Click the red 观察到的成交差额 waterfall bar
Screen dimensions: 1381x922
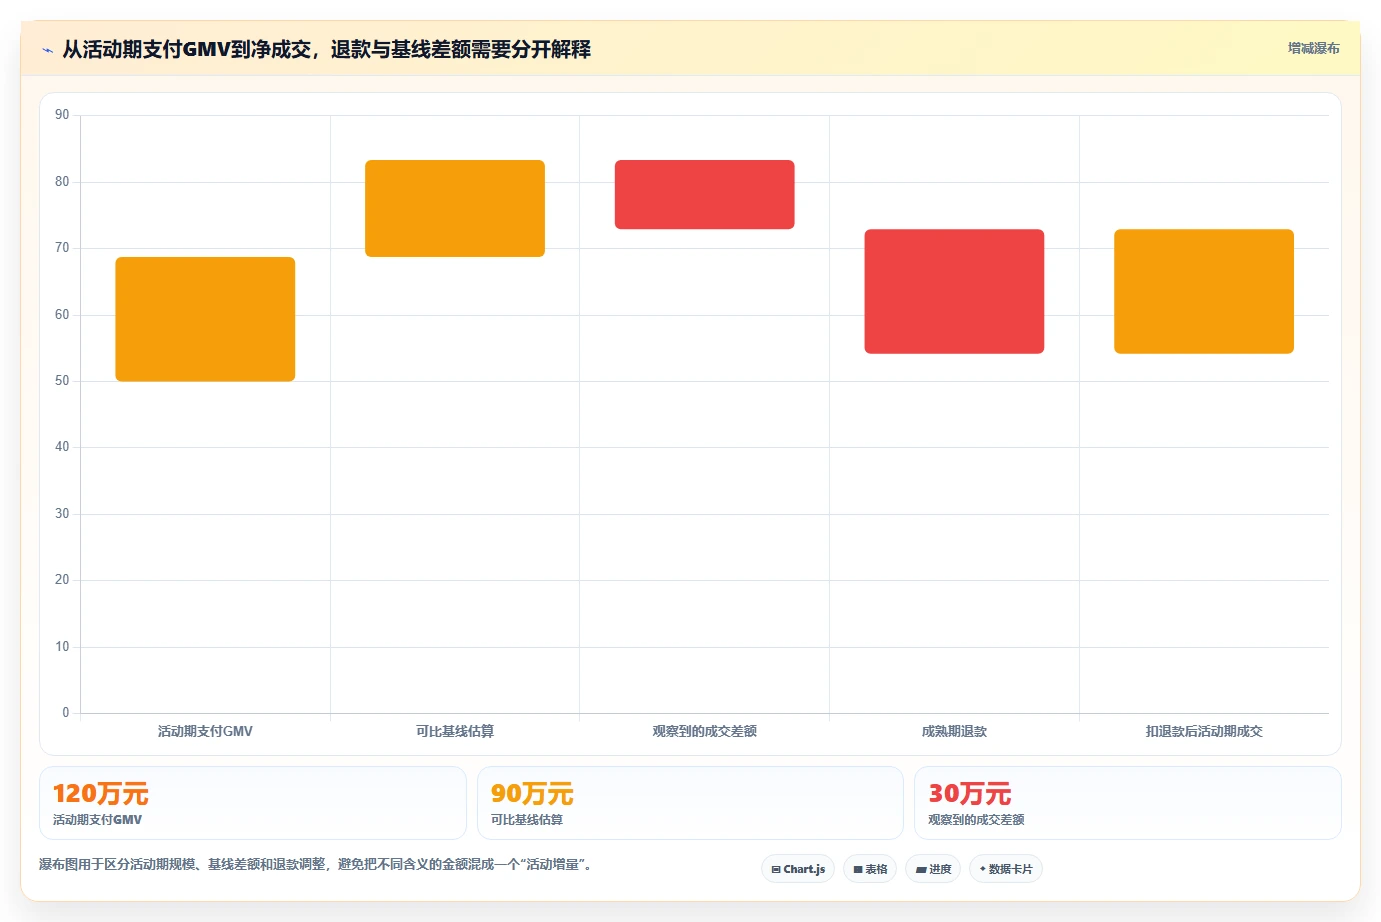click(x=705, y=194)
